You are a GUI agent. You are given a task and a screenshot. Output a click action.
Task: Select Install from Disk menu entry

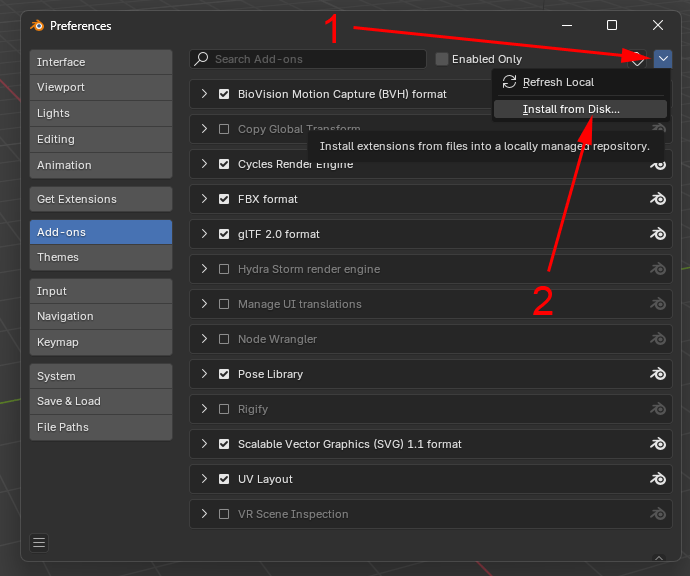570,109
